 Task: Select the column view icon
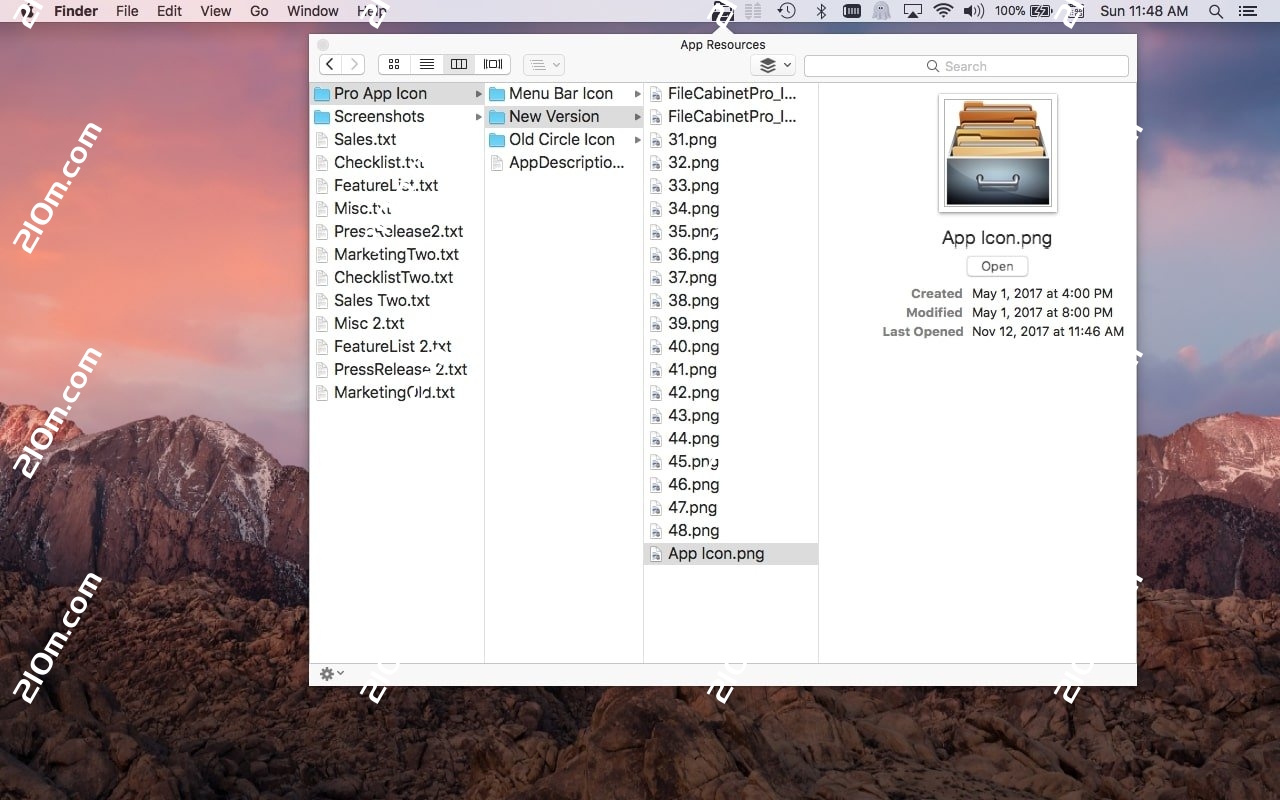459,63
